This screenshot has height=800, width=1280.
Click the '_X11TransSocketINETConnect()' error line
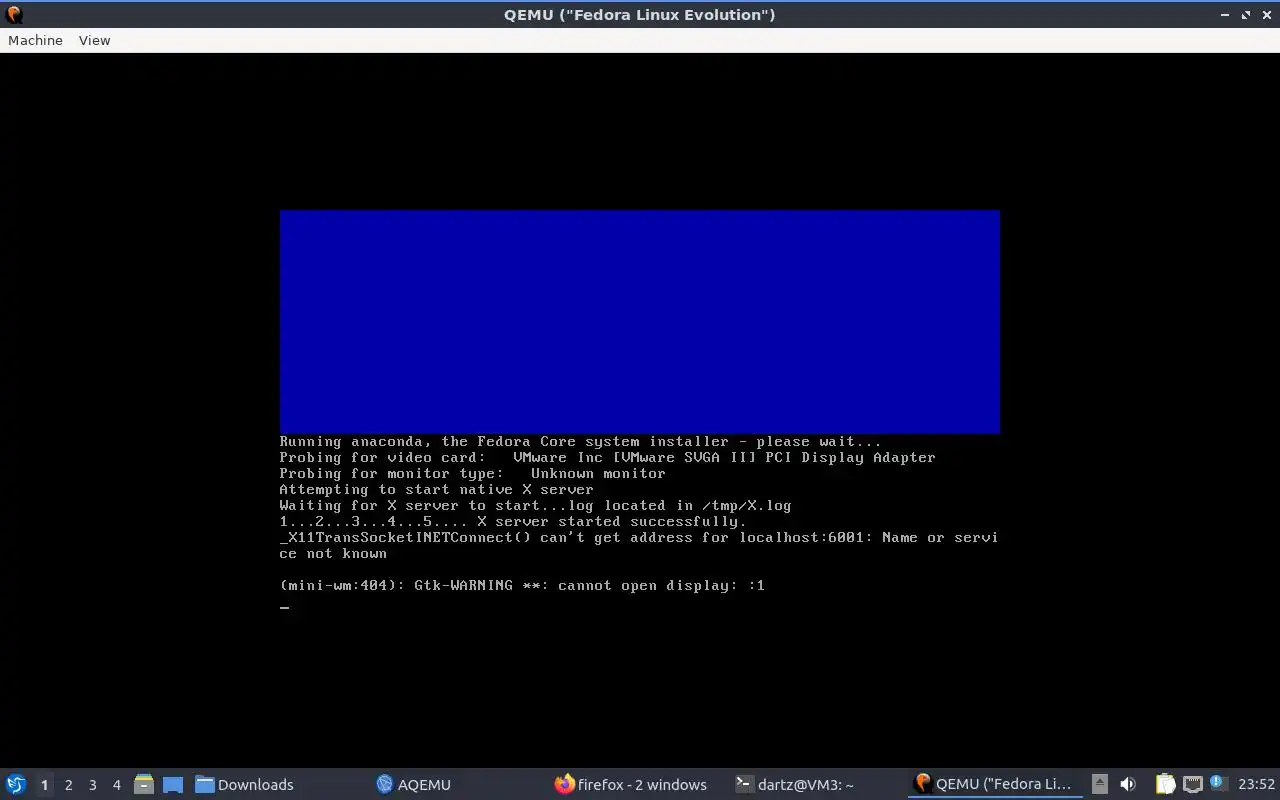[x=638, y=545]
